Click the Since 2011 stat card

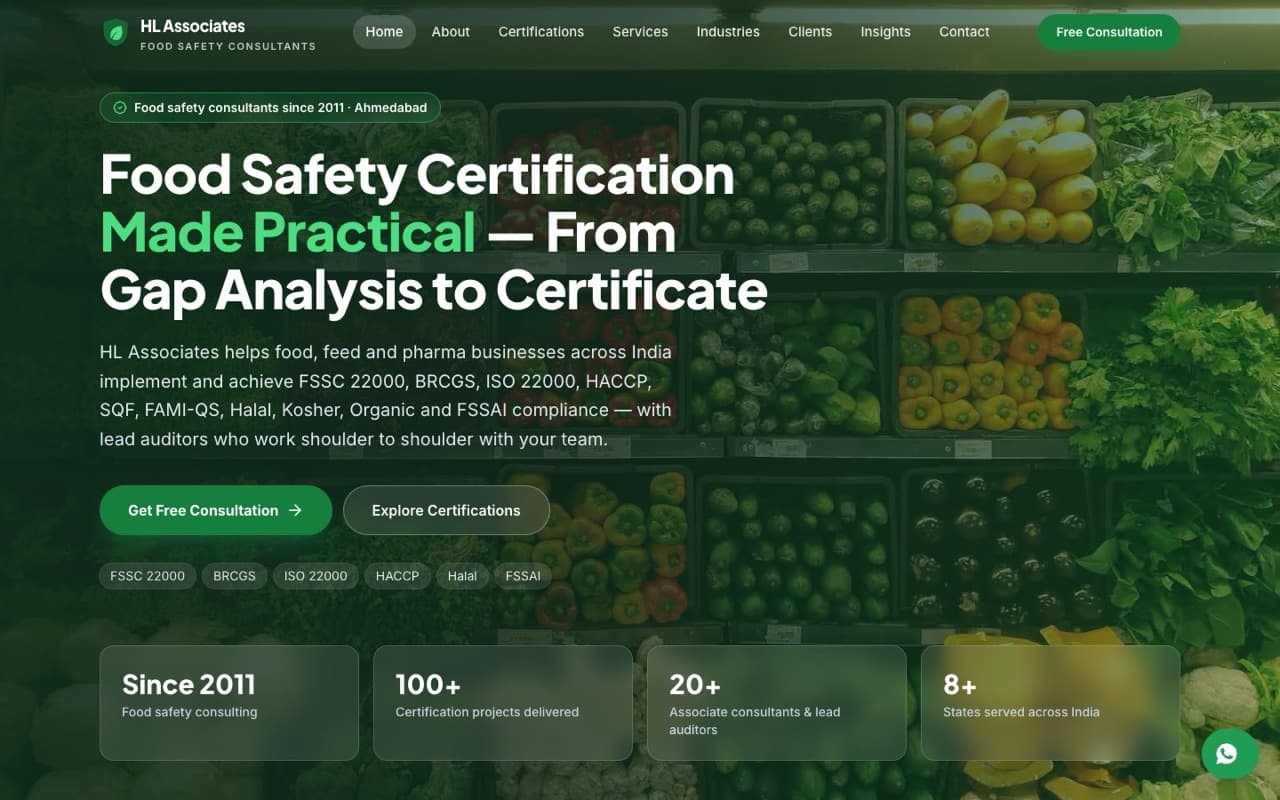[229, 703]
